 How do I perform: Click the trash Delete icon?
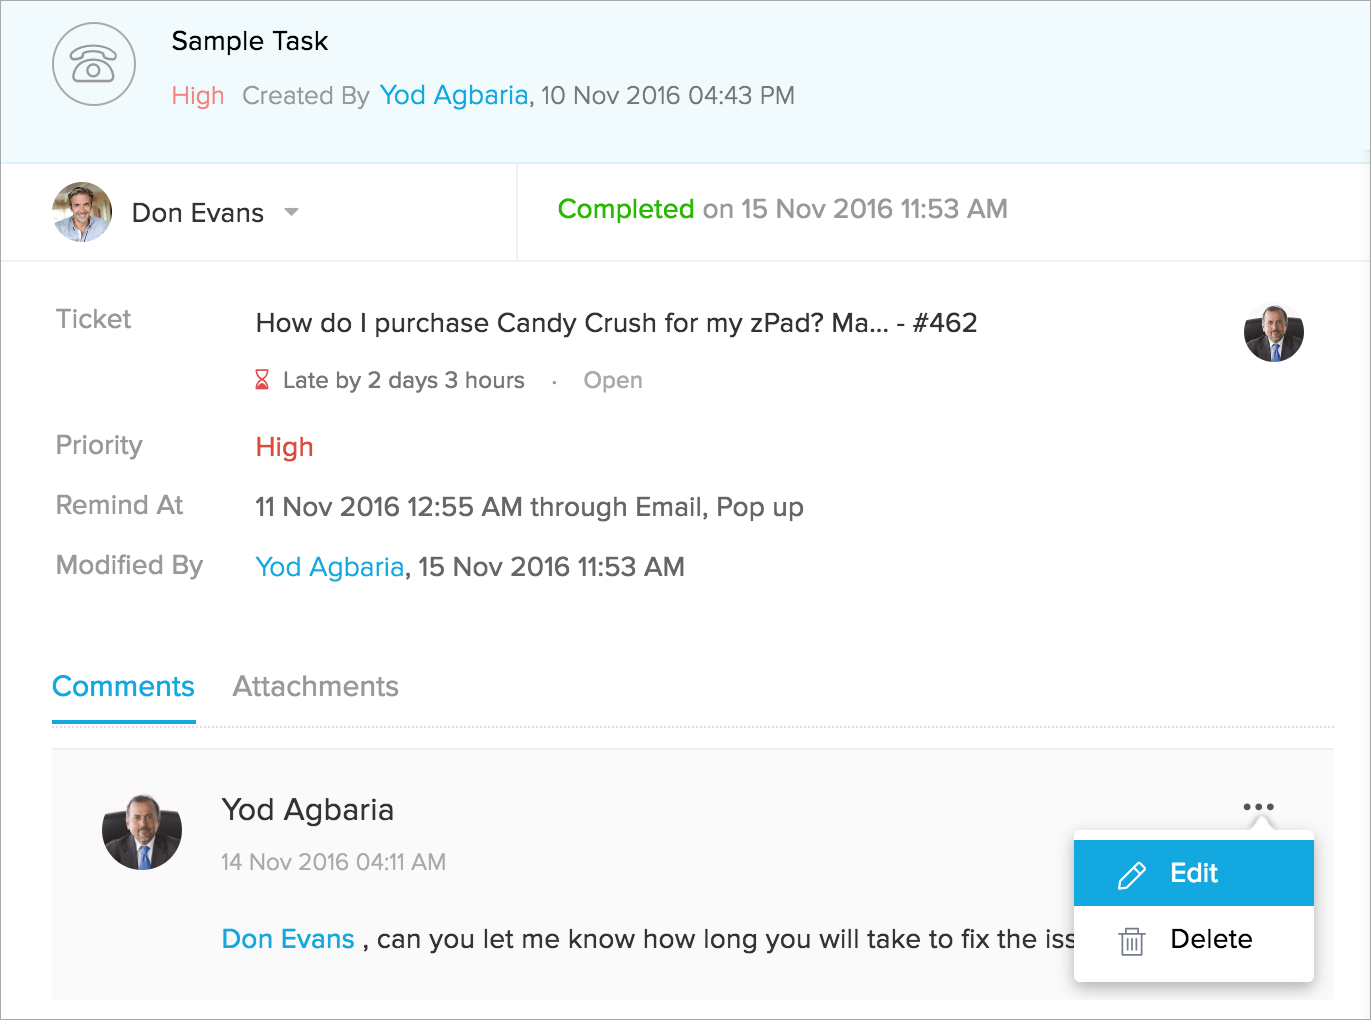1132,941
